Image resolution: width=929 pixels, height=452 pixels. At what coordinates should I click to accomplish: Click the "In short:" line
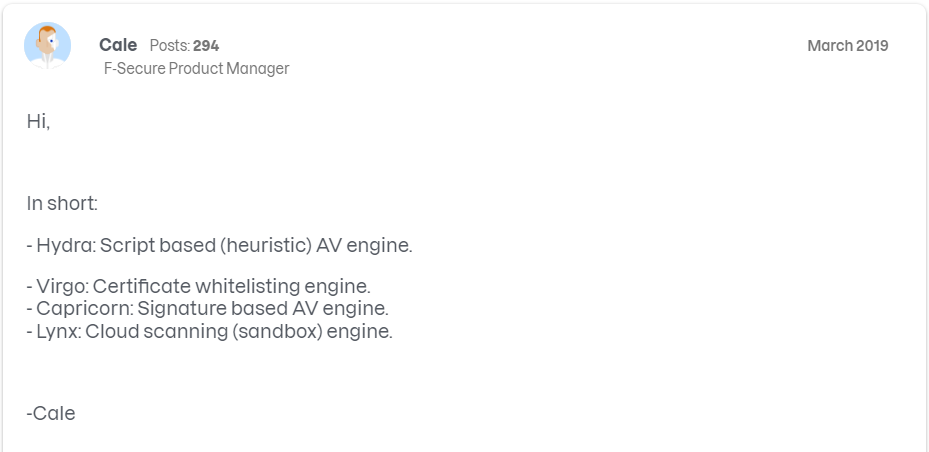click(x=62, y=204)
